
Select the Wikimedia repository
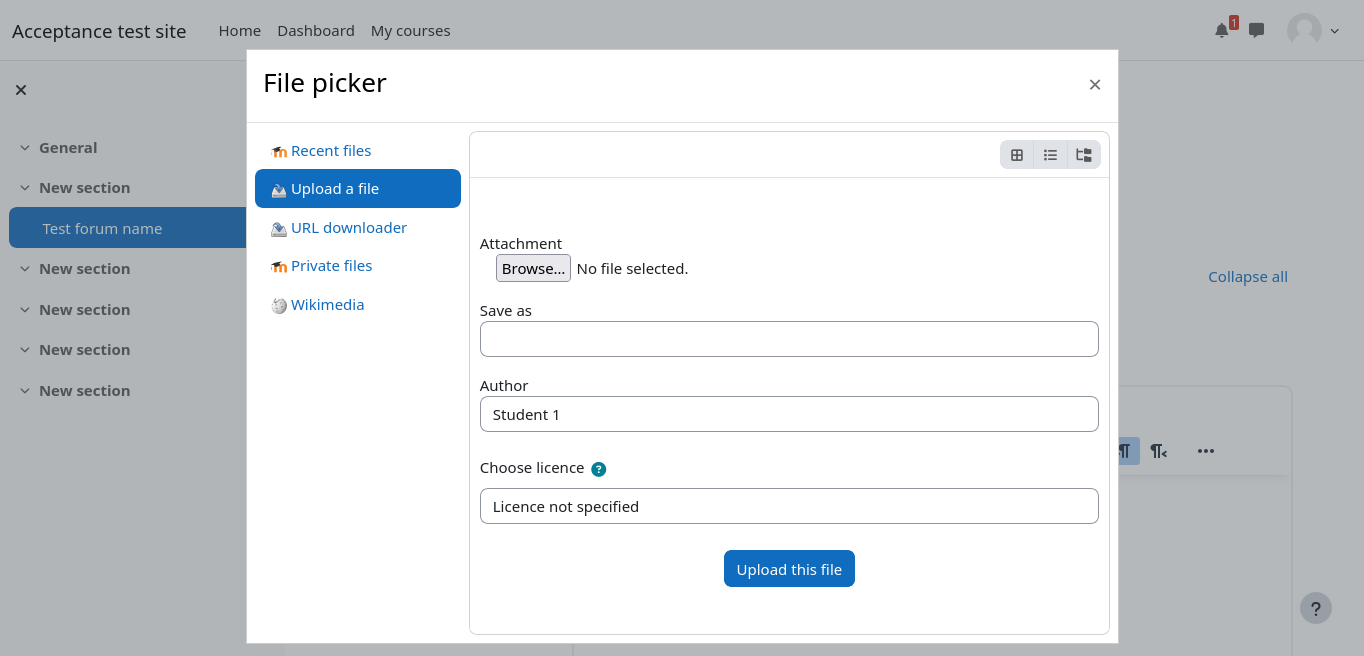pos(327,305)
